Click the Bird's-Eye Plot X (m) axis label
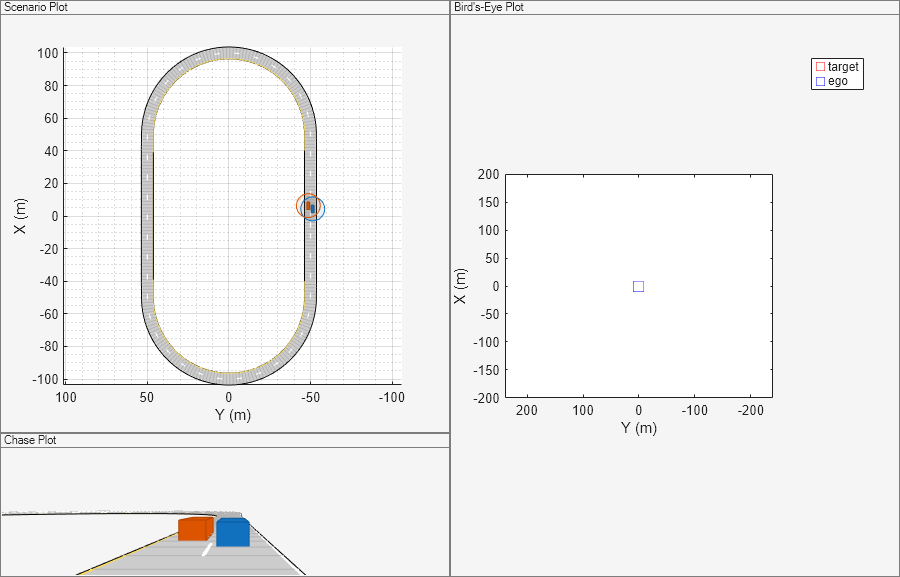This screenshot has width=900, height=577. coord(460,286)
